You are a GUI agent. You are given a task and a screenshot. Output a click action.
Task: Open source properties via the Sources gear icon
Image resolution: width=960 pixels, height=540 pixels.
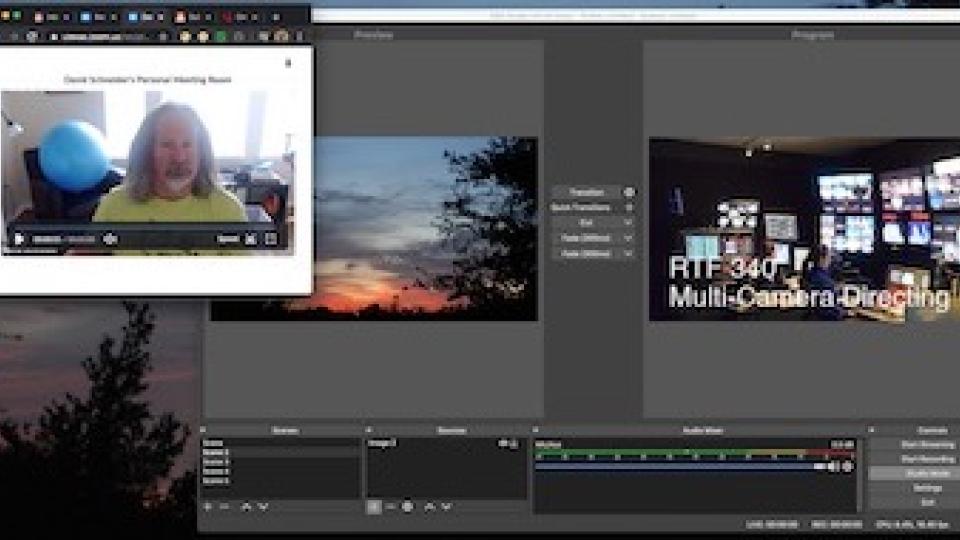coord(407,507)
